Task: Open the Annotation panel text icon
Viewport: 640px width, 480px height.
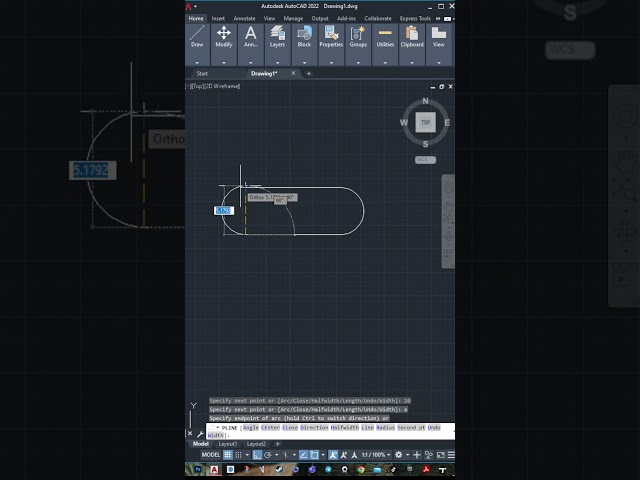Action: tap(251, 33)
